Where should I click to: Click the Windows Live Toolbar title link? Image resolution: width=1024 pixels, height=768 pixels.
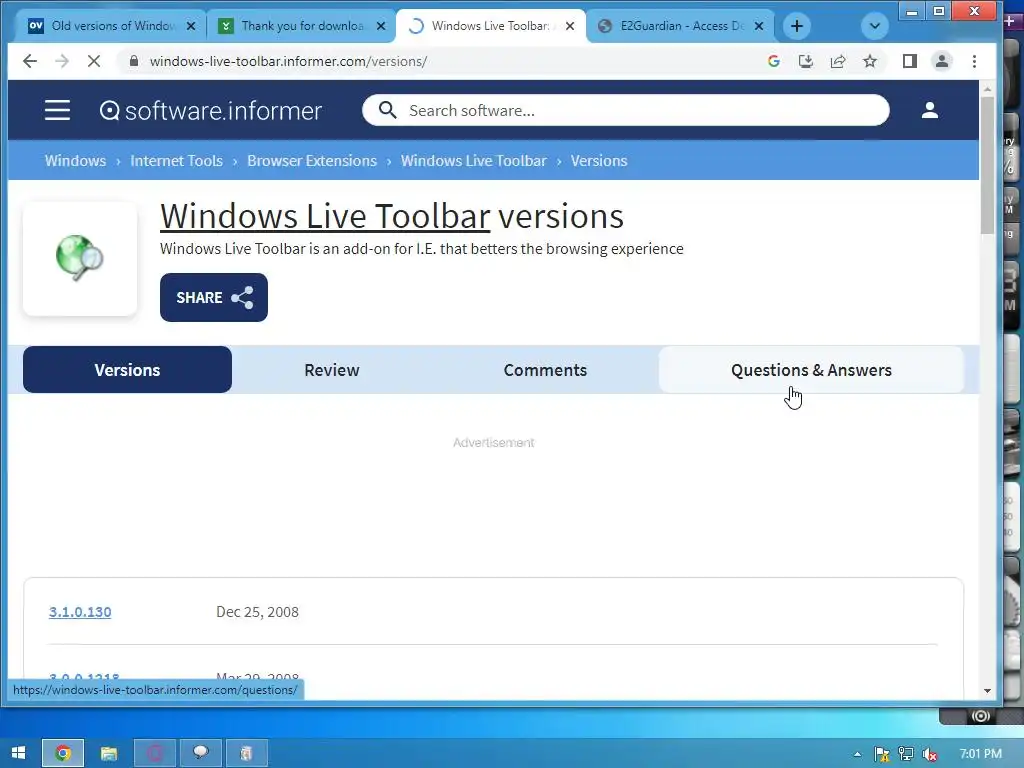(325, 216)
